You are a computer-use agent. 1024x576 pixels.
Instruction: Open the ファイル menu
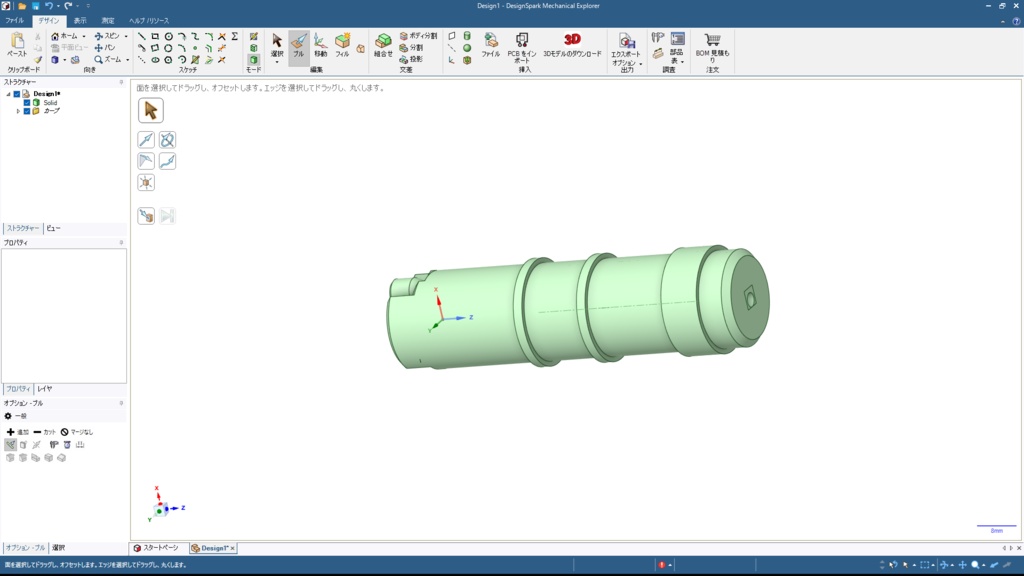tap(14, 21)
